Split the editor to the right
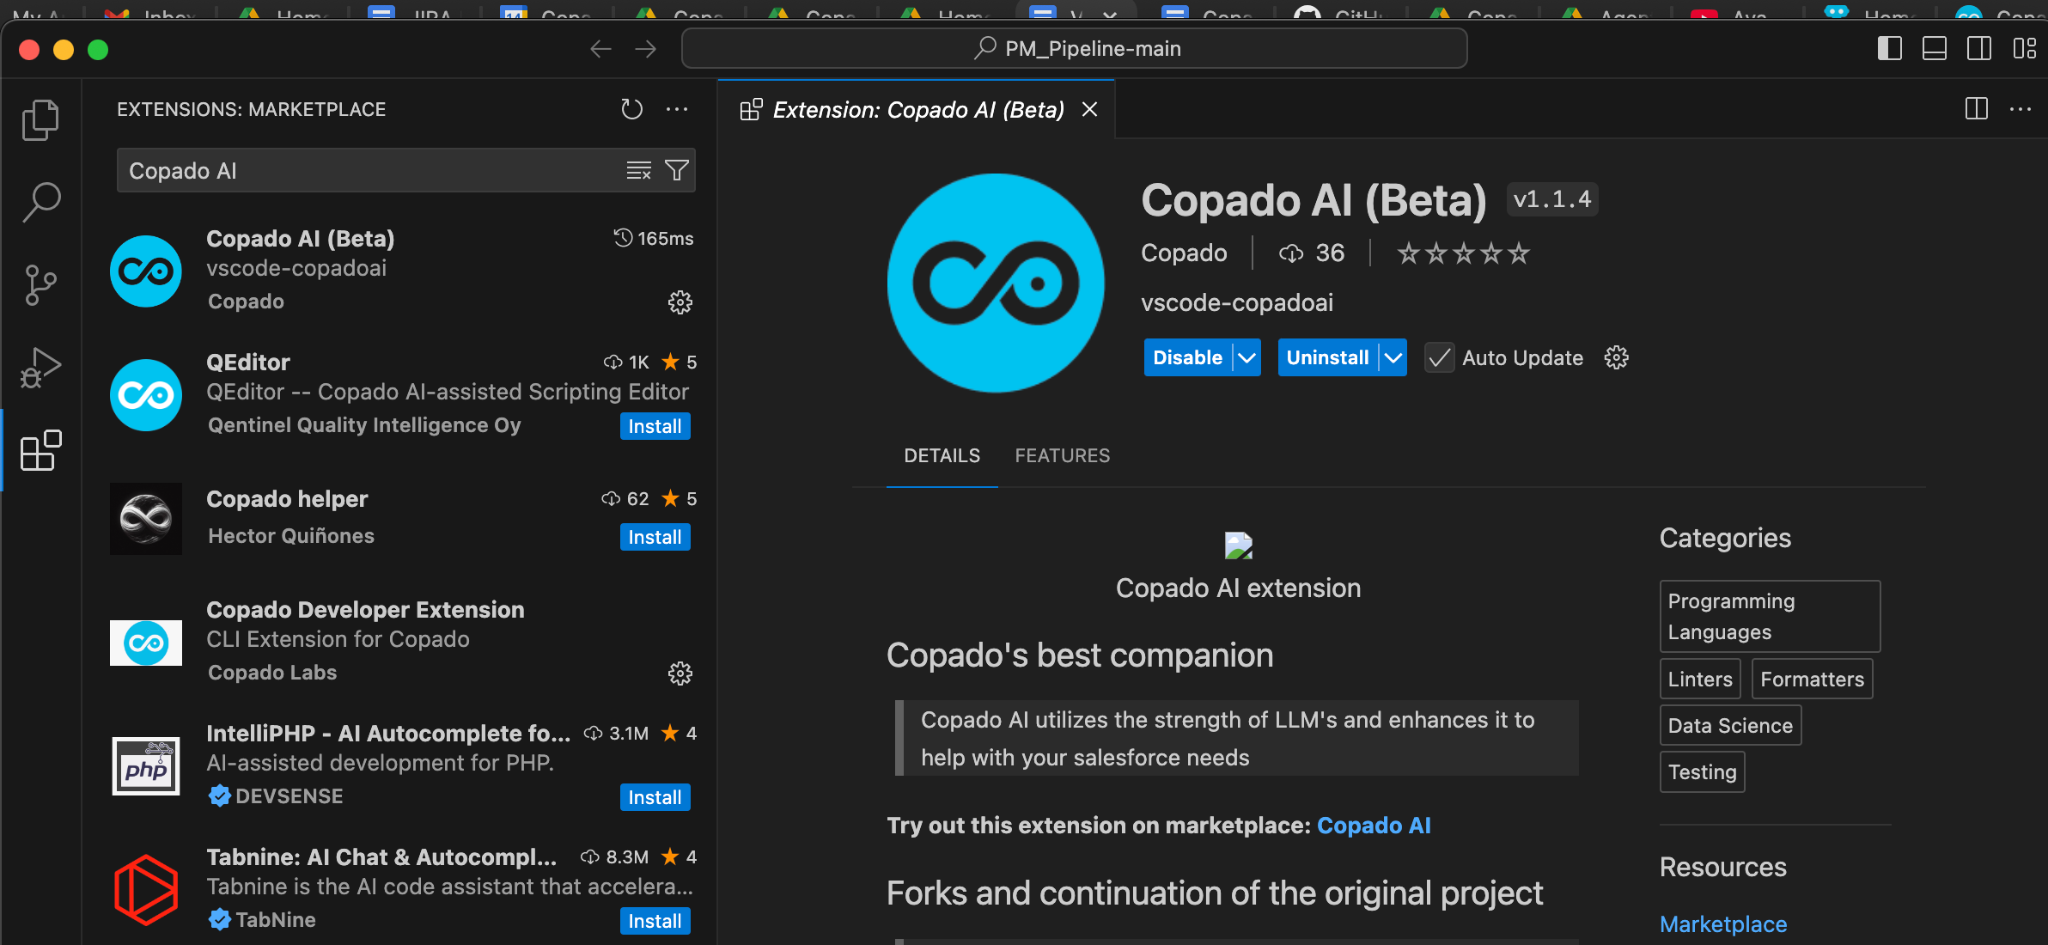The width and height of the screenshot is (2048, 945). (x=1976, y=109)
